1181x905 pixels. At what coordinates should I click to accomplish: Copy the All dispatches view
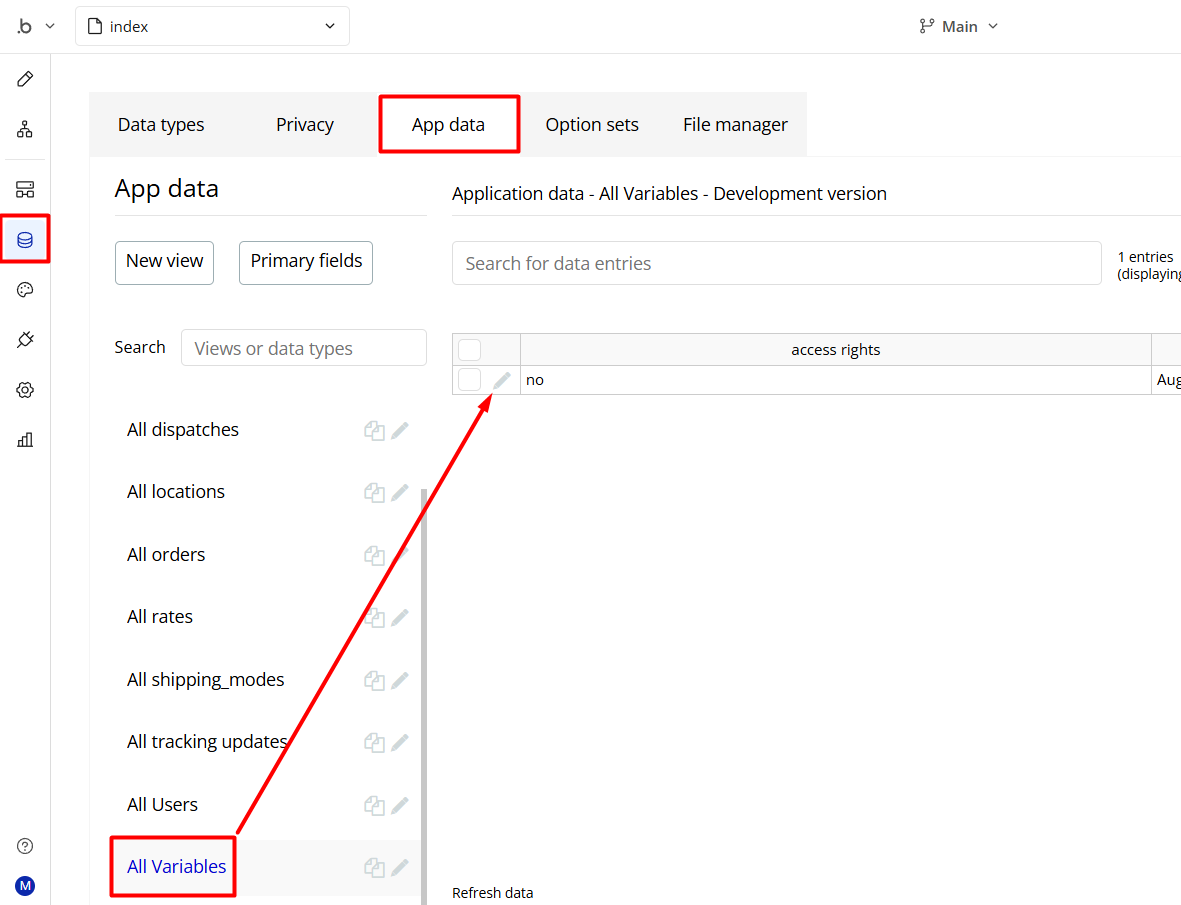point(374,431)
